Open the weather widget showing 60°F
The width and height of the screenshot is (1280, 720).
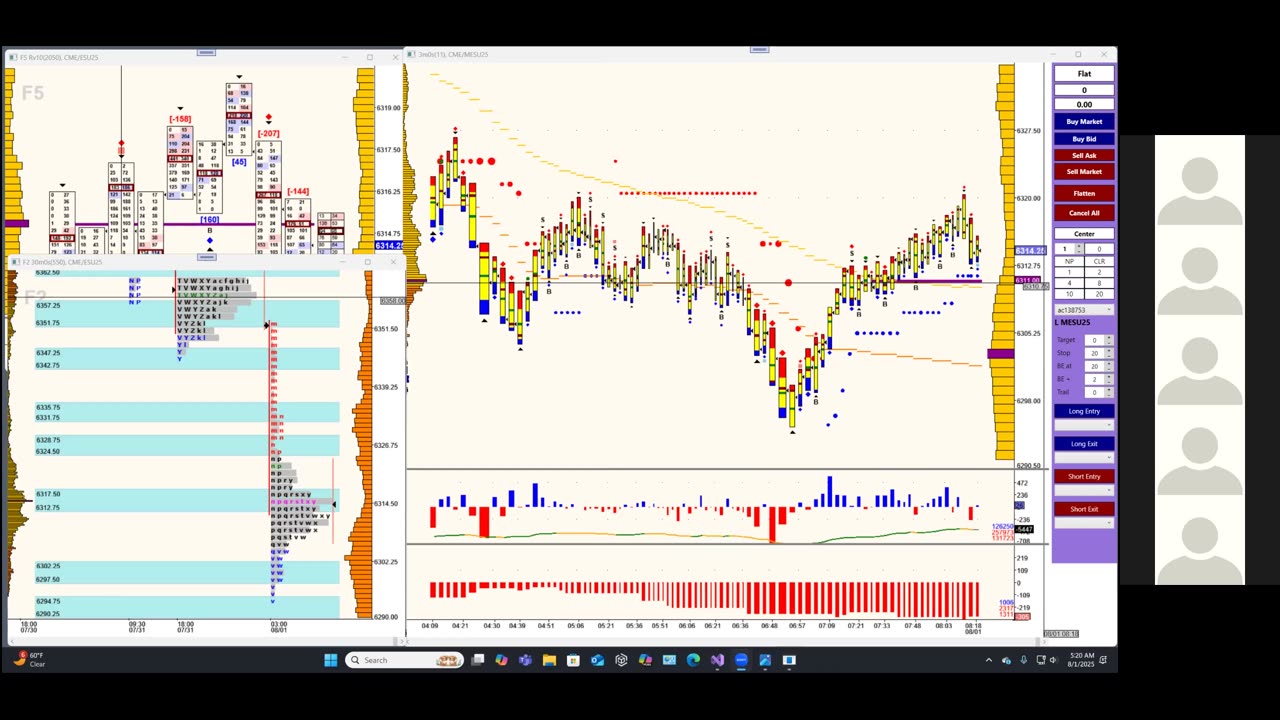[30, 660]
